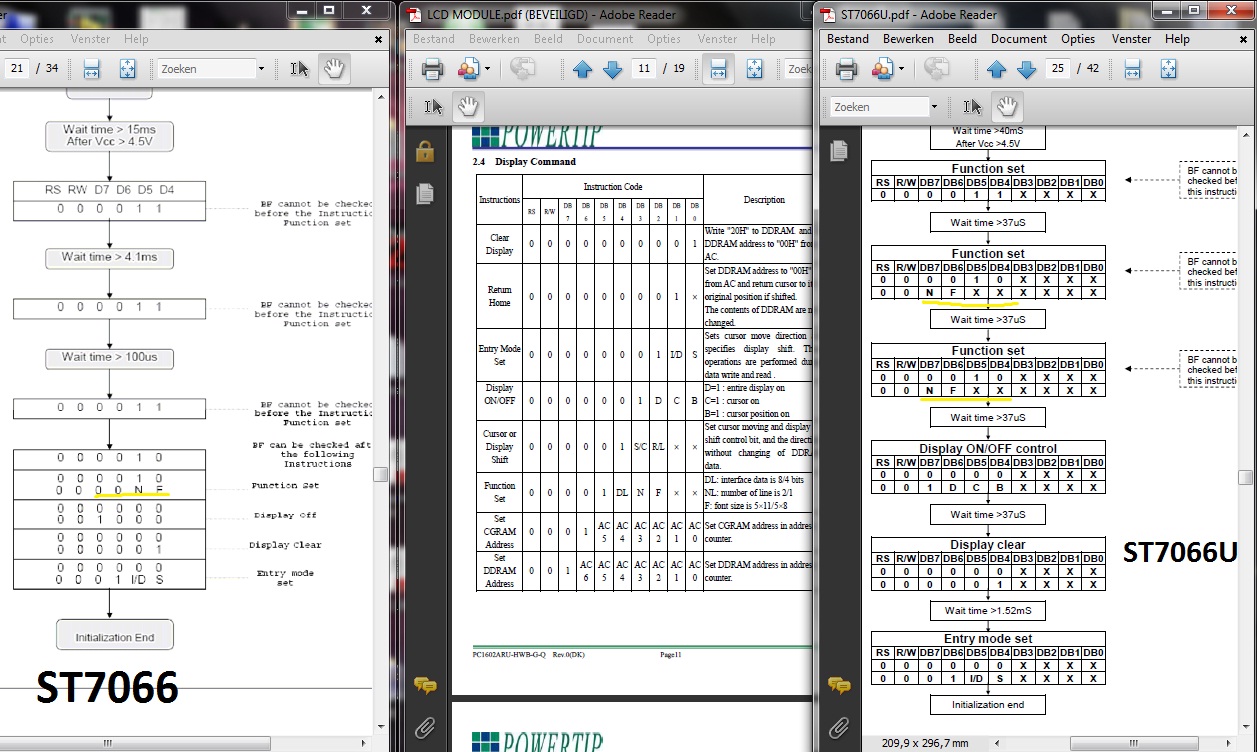Click the vertical scrollbar thumb in ST7066U.pdf window
The height and width of the screenshot is (752, 1257).
1247,476
